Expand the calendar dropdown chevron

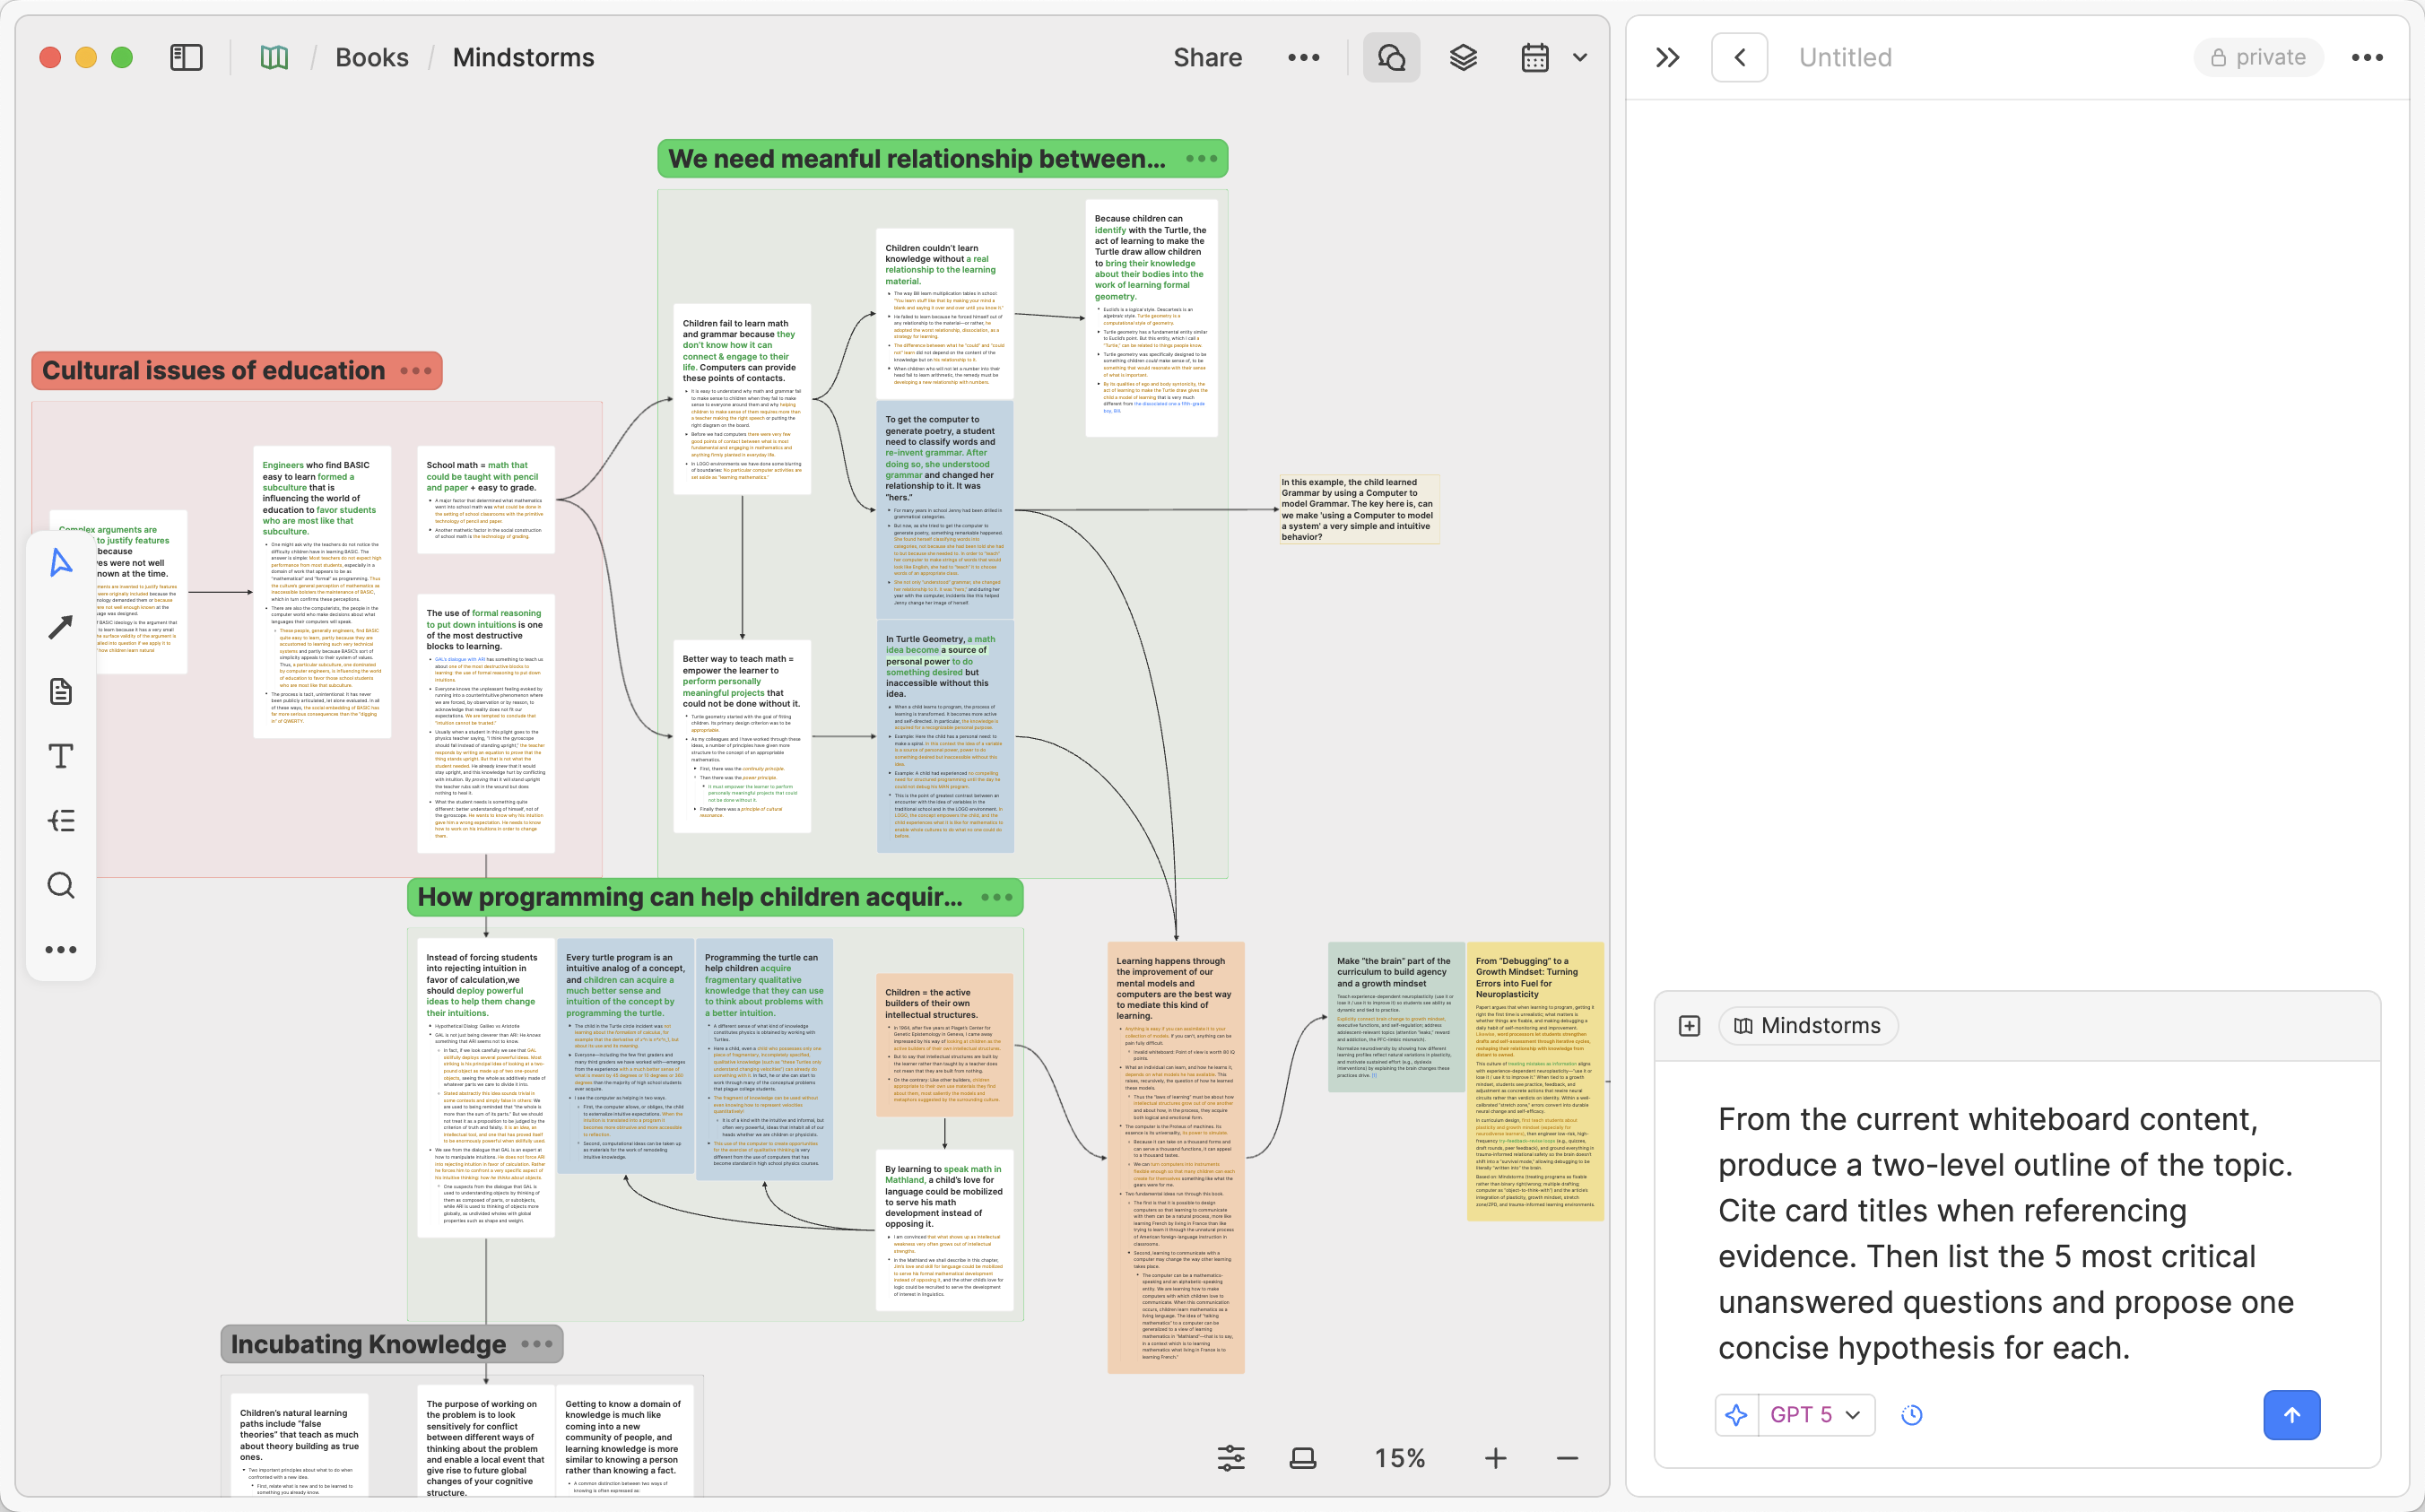pyautogui.click(x=1579, y=57)
